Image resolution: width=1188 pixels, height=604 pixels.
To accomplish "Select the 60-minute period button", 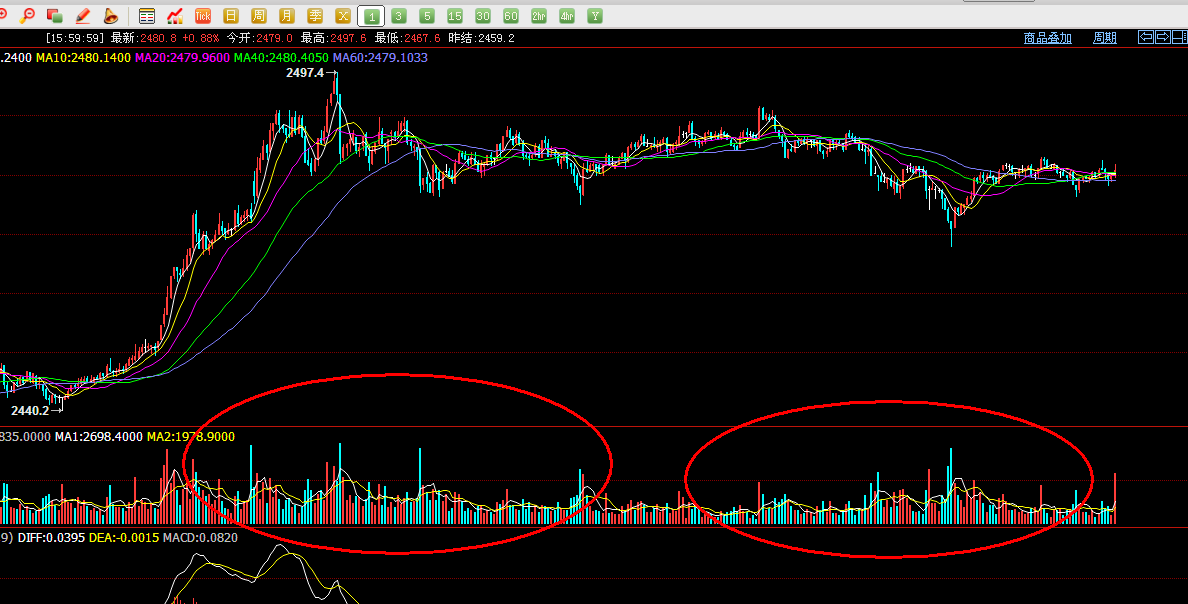I will (x=511, y=16).
